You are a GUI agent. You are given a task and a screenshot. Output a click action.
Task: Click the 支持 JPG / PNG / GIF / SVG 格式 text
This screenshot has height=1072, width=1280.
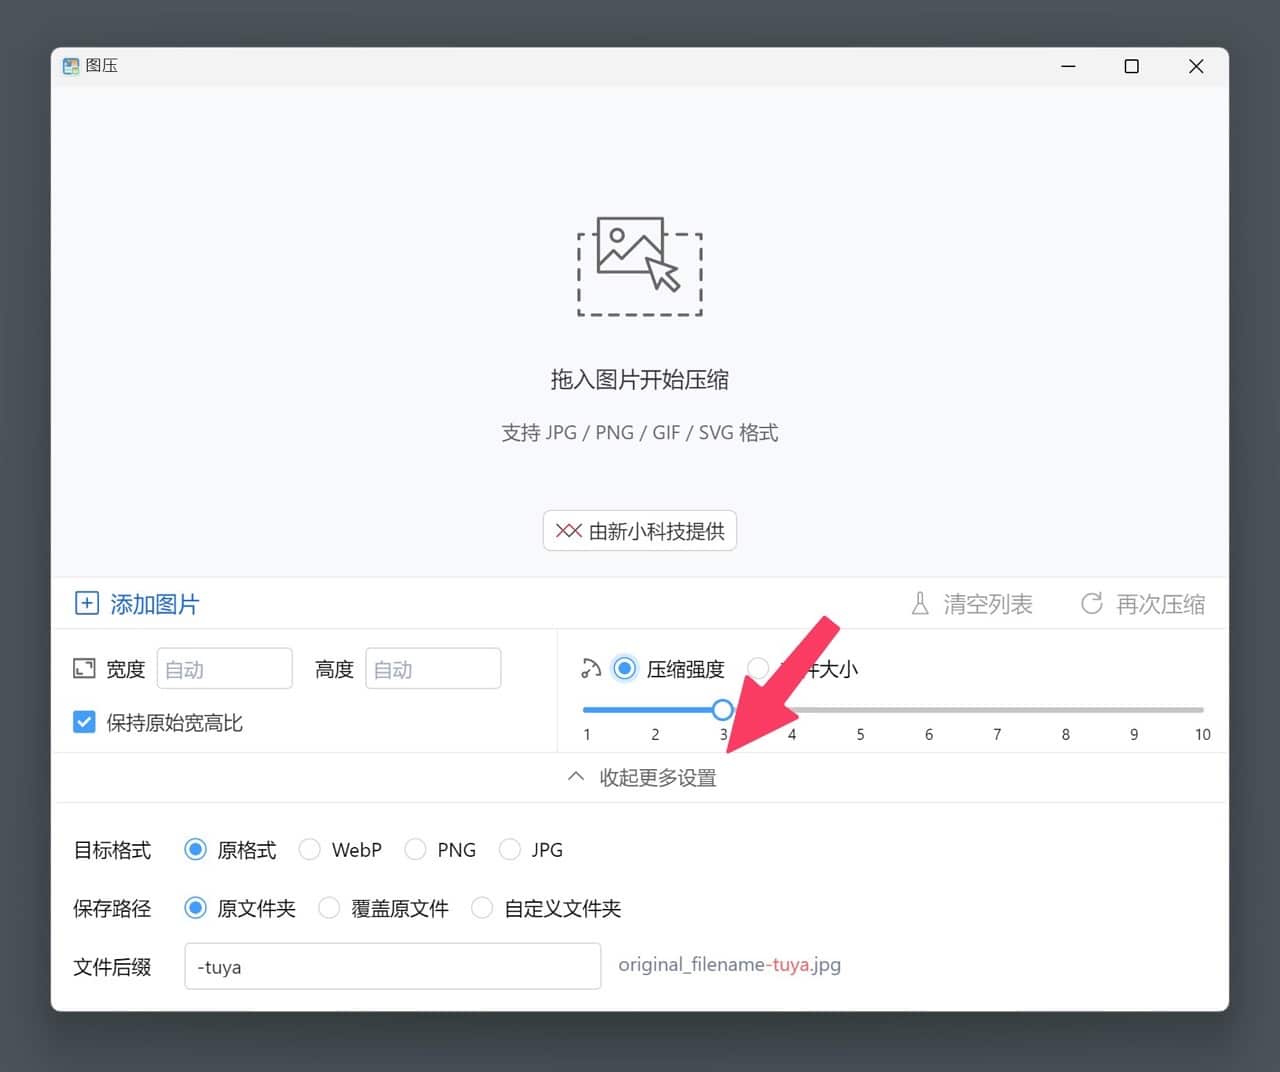(640, 433)
